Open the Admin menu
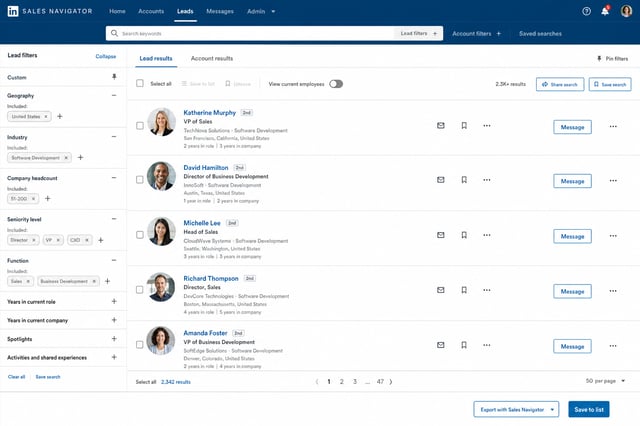The image size is (640, 426). 261,11
